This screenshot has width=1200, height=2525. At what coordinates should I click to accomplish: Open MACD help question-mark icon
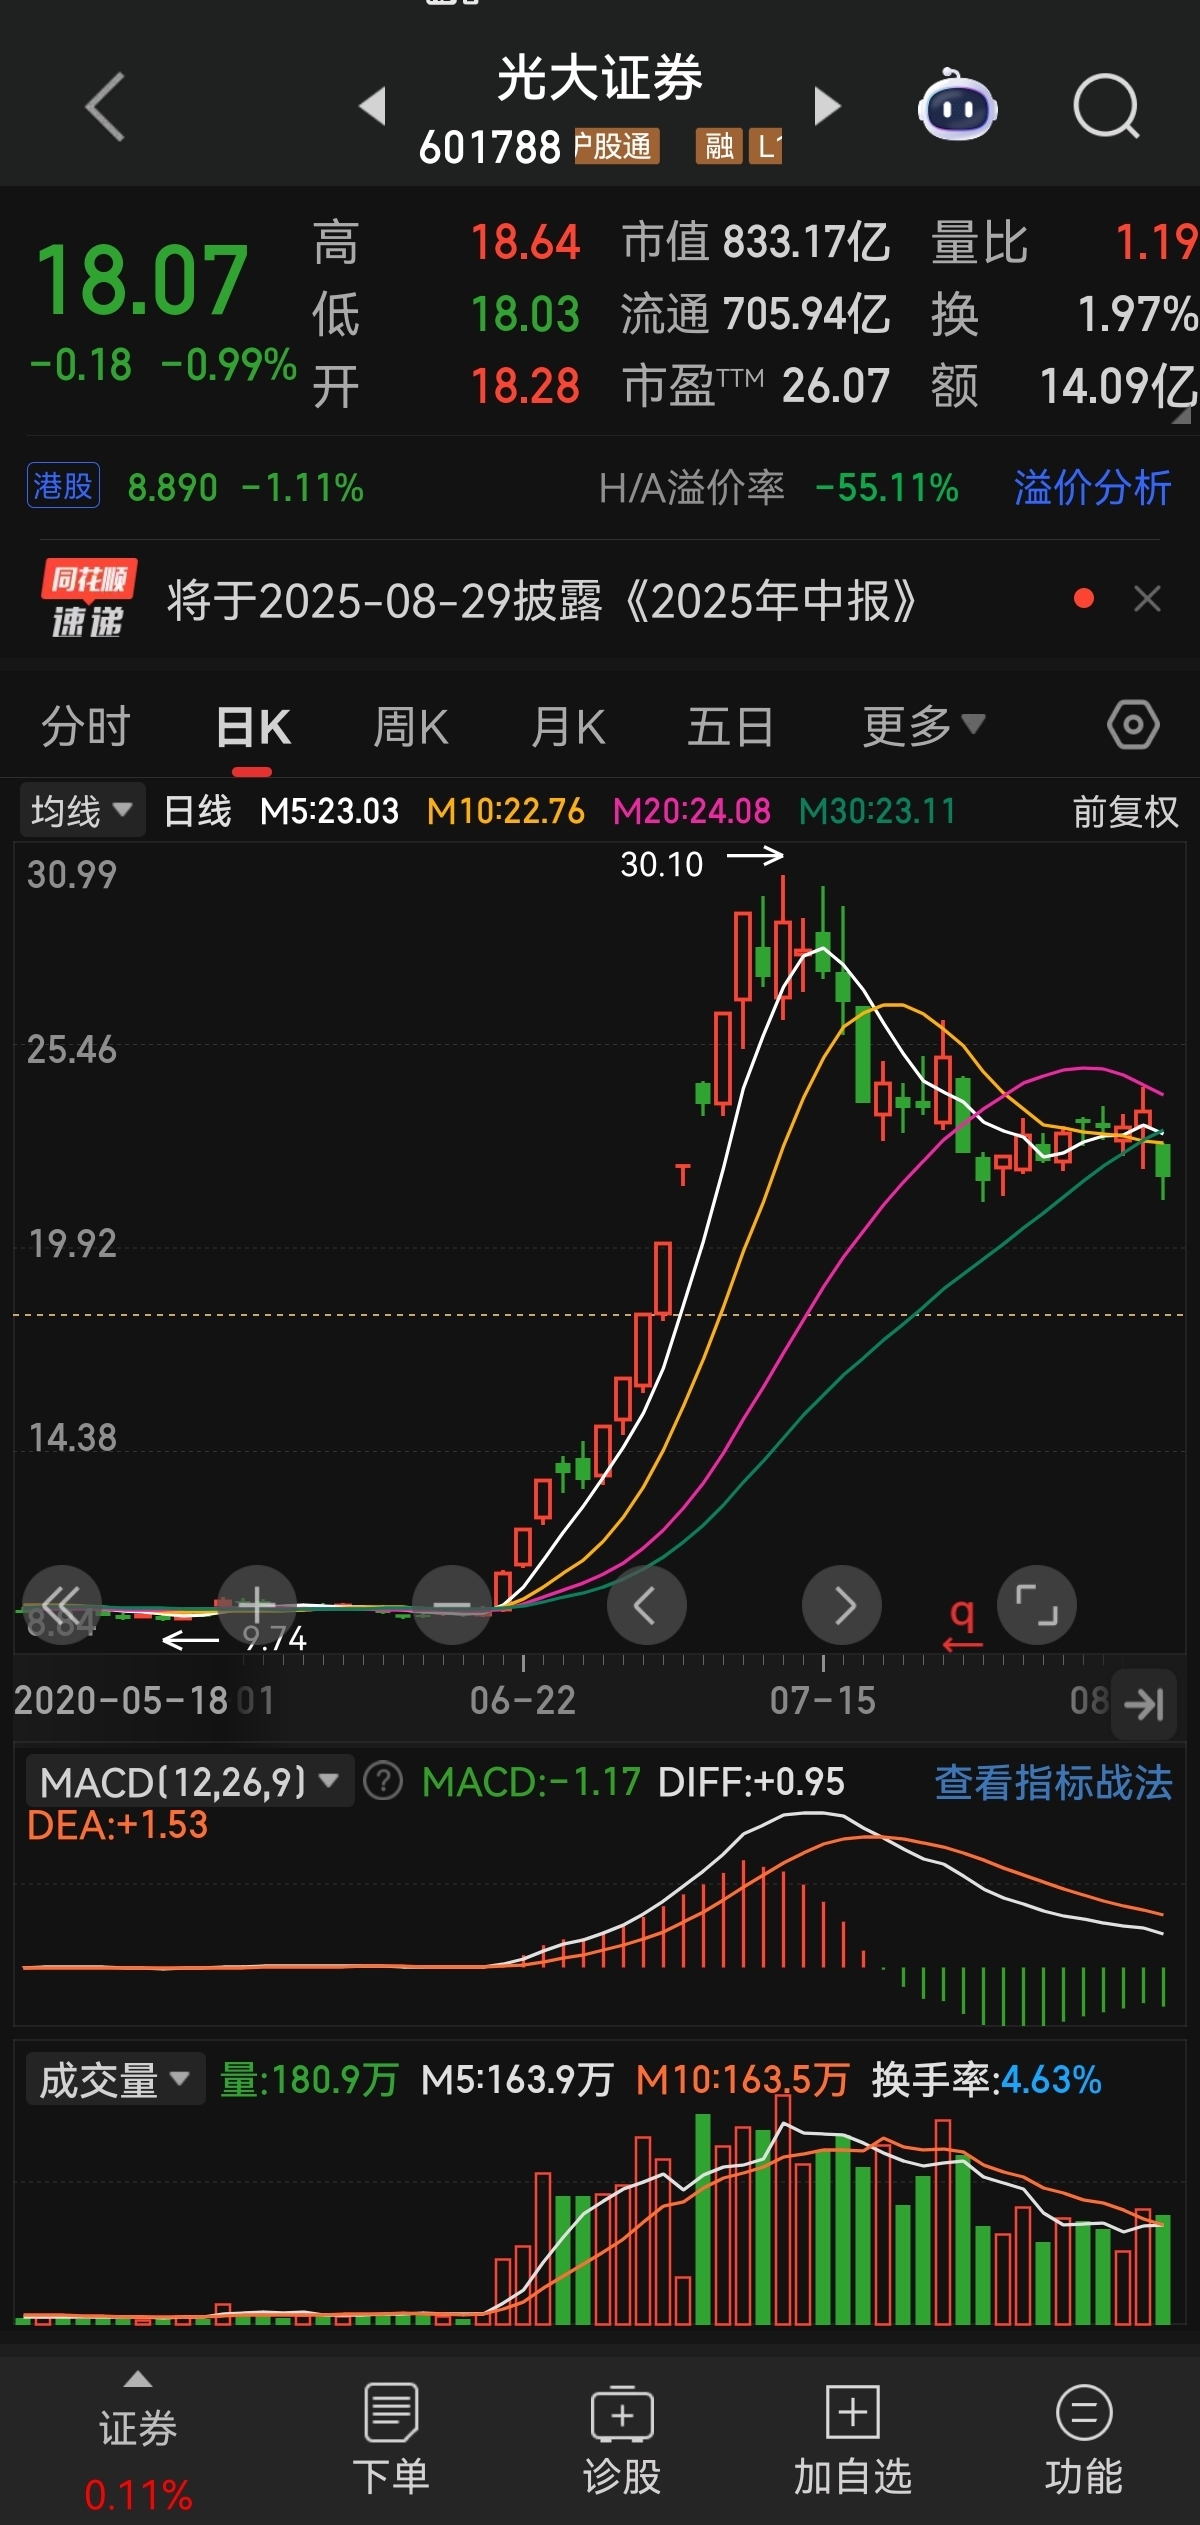click(x=383, y=1781)
